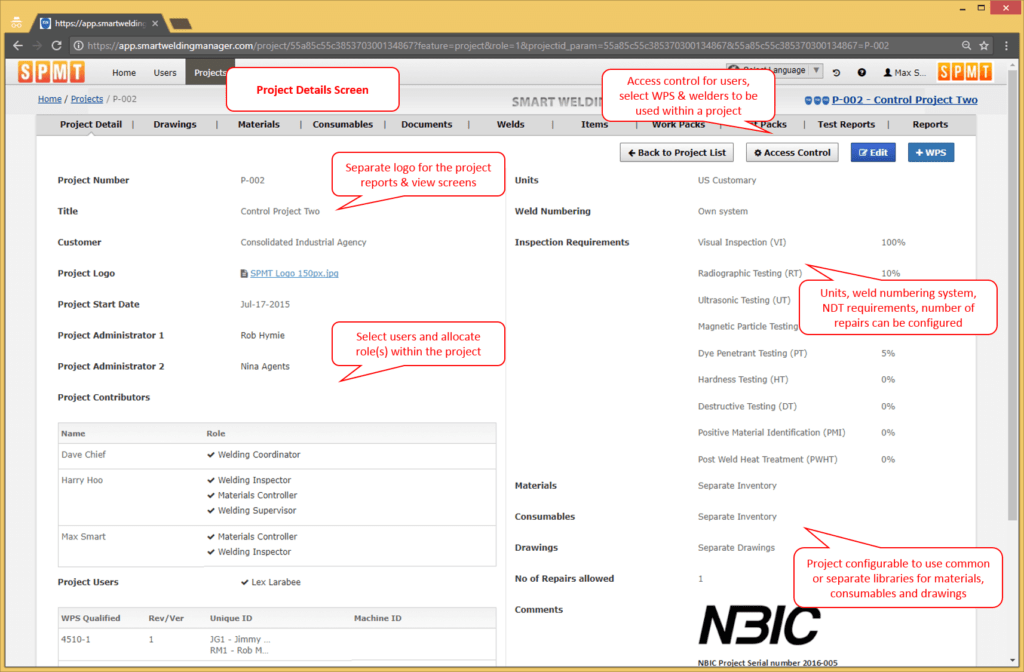Click the Max Smart contributor name
The image size is (1024, 672).
pyautogui.click(x=83, y=537)
